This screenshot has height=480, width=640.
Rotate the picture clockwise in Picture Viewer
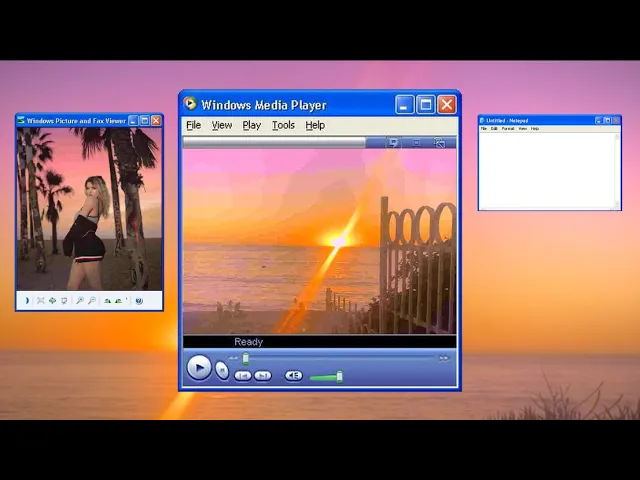click(107, 300)
